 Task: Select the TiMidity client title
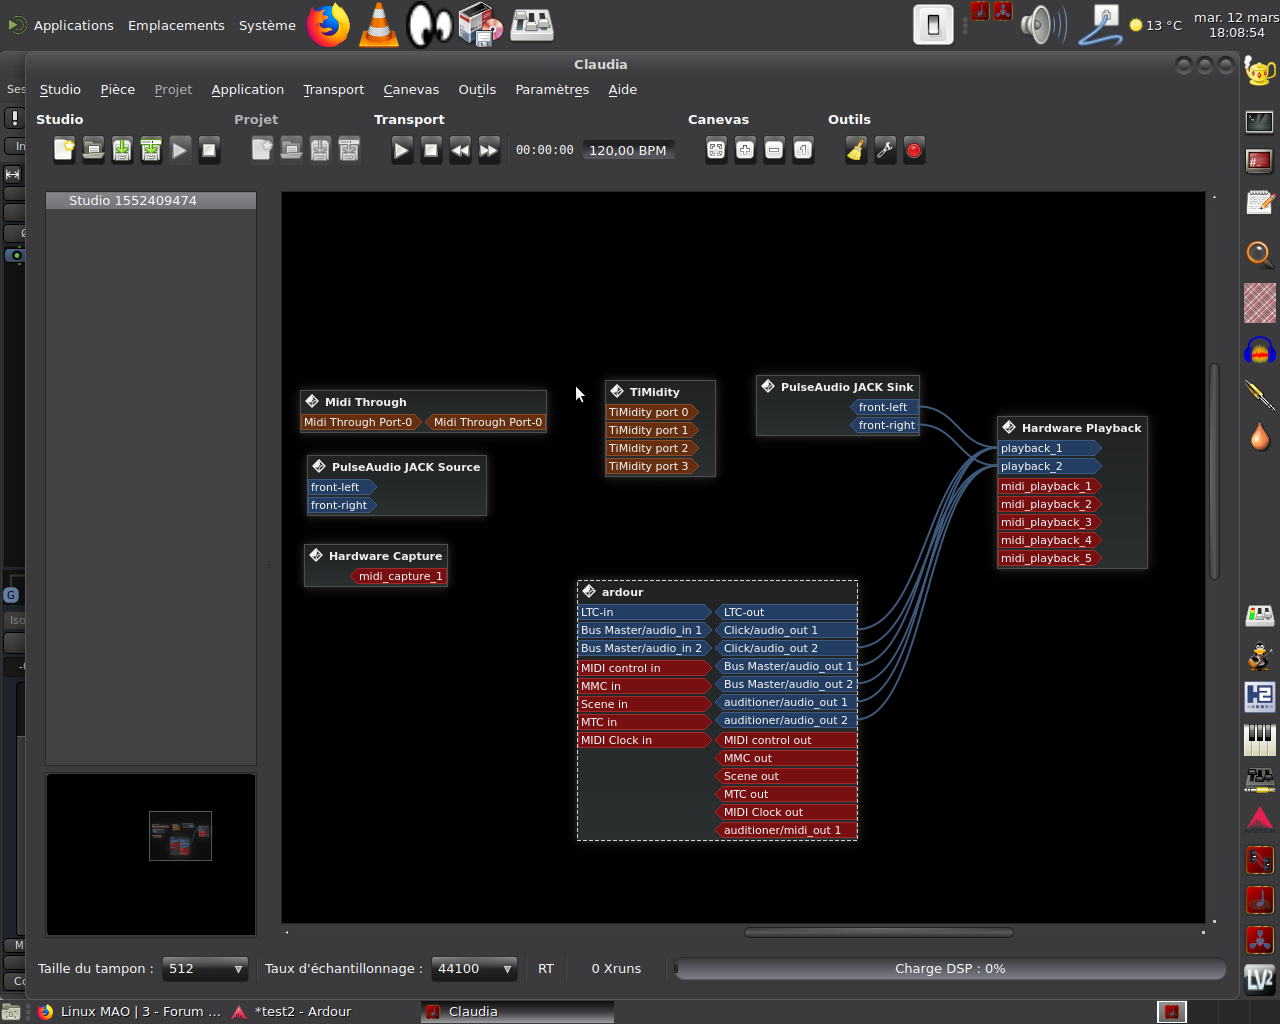point(655,392)
